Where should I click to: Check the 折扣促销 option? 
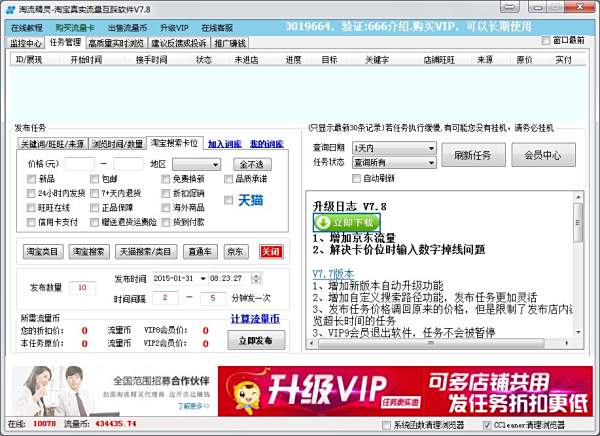point(165,193)
